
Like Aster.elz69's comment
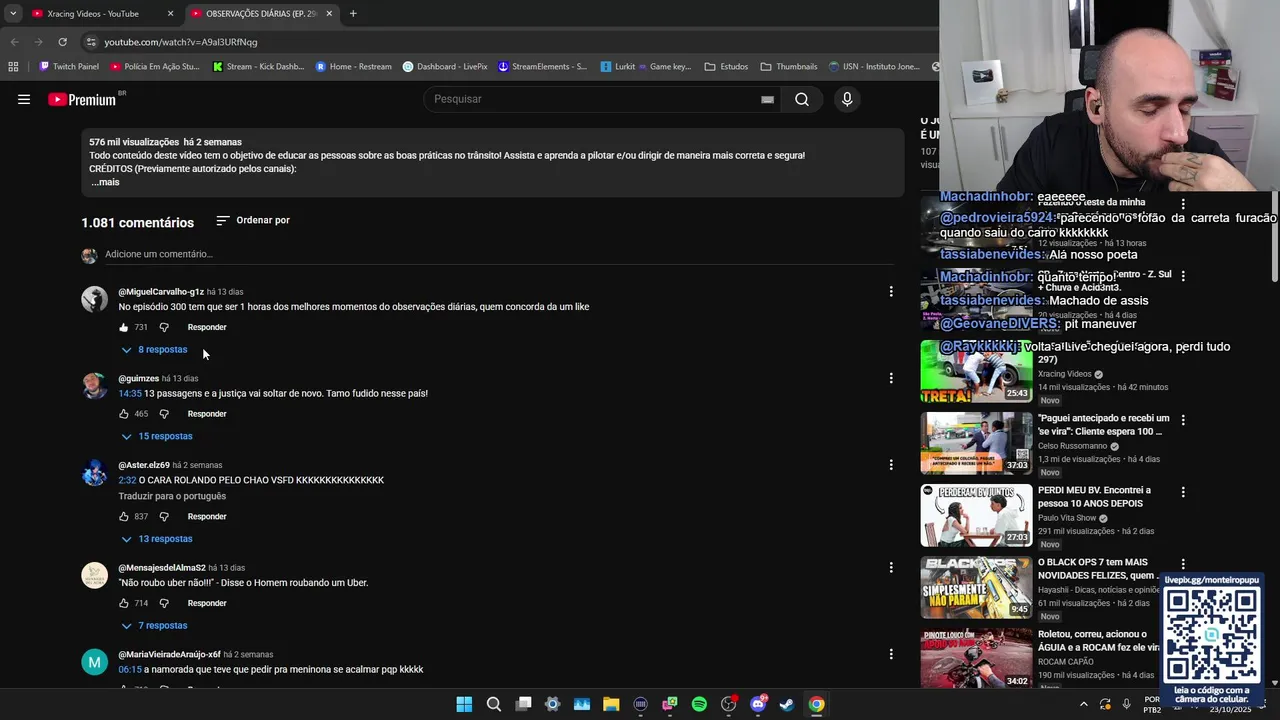click(x=124, y=517)
